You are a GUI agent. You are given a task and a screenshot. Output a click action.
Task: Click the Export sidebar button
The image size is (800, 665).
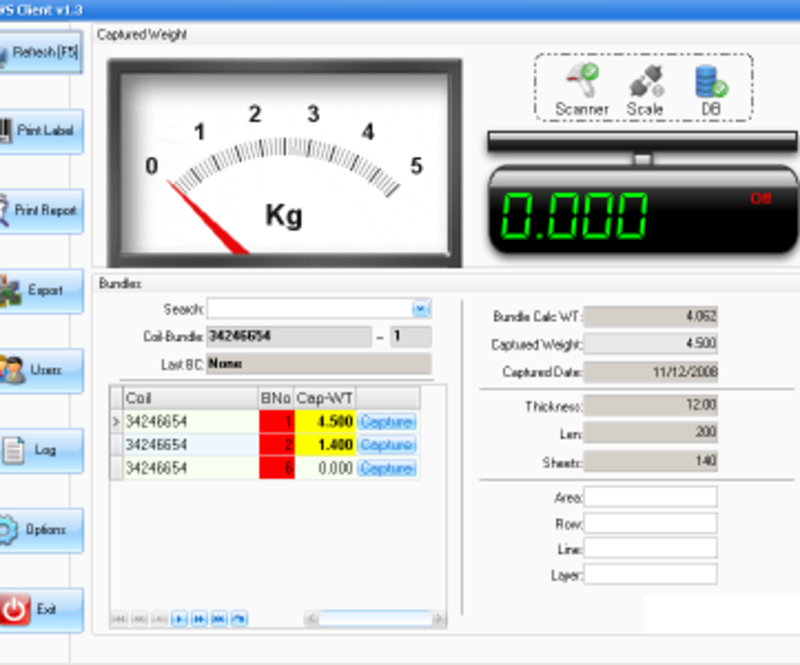click(x=41, y=290)
